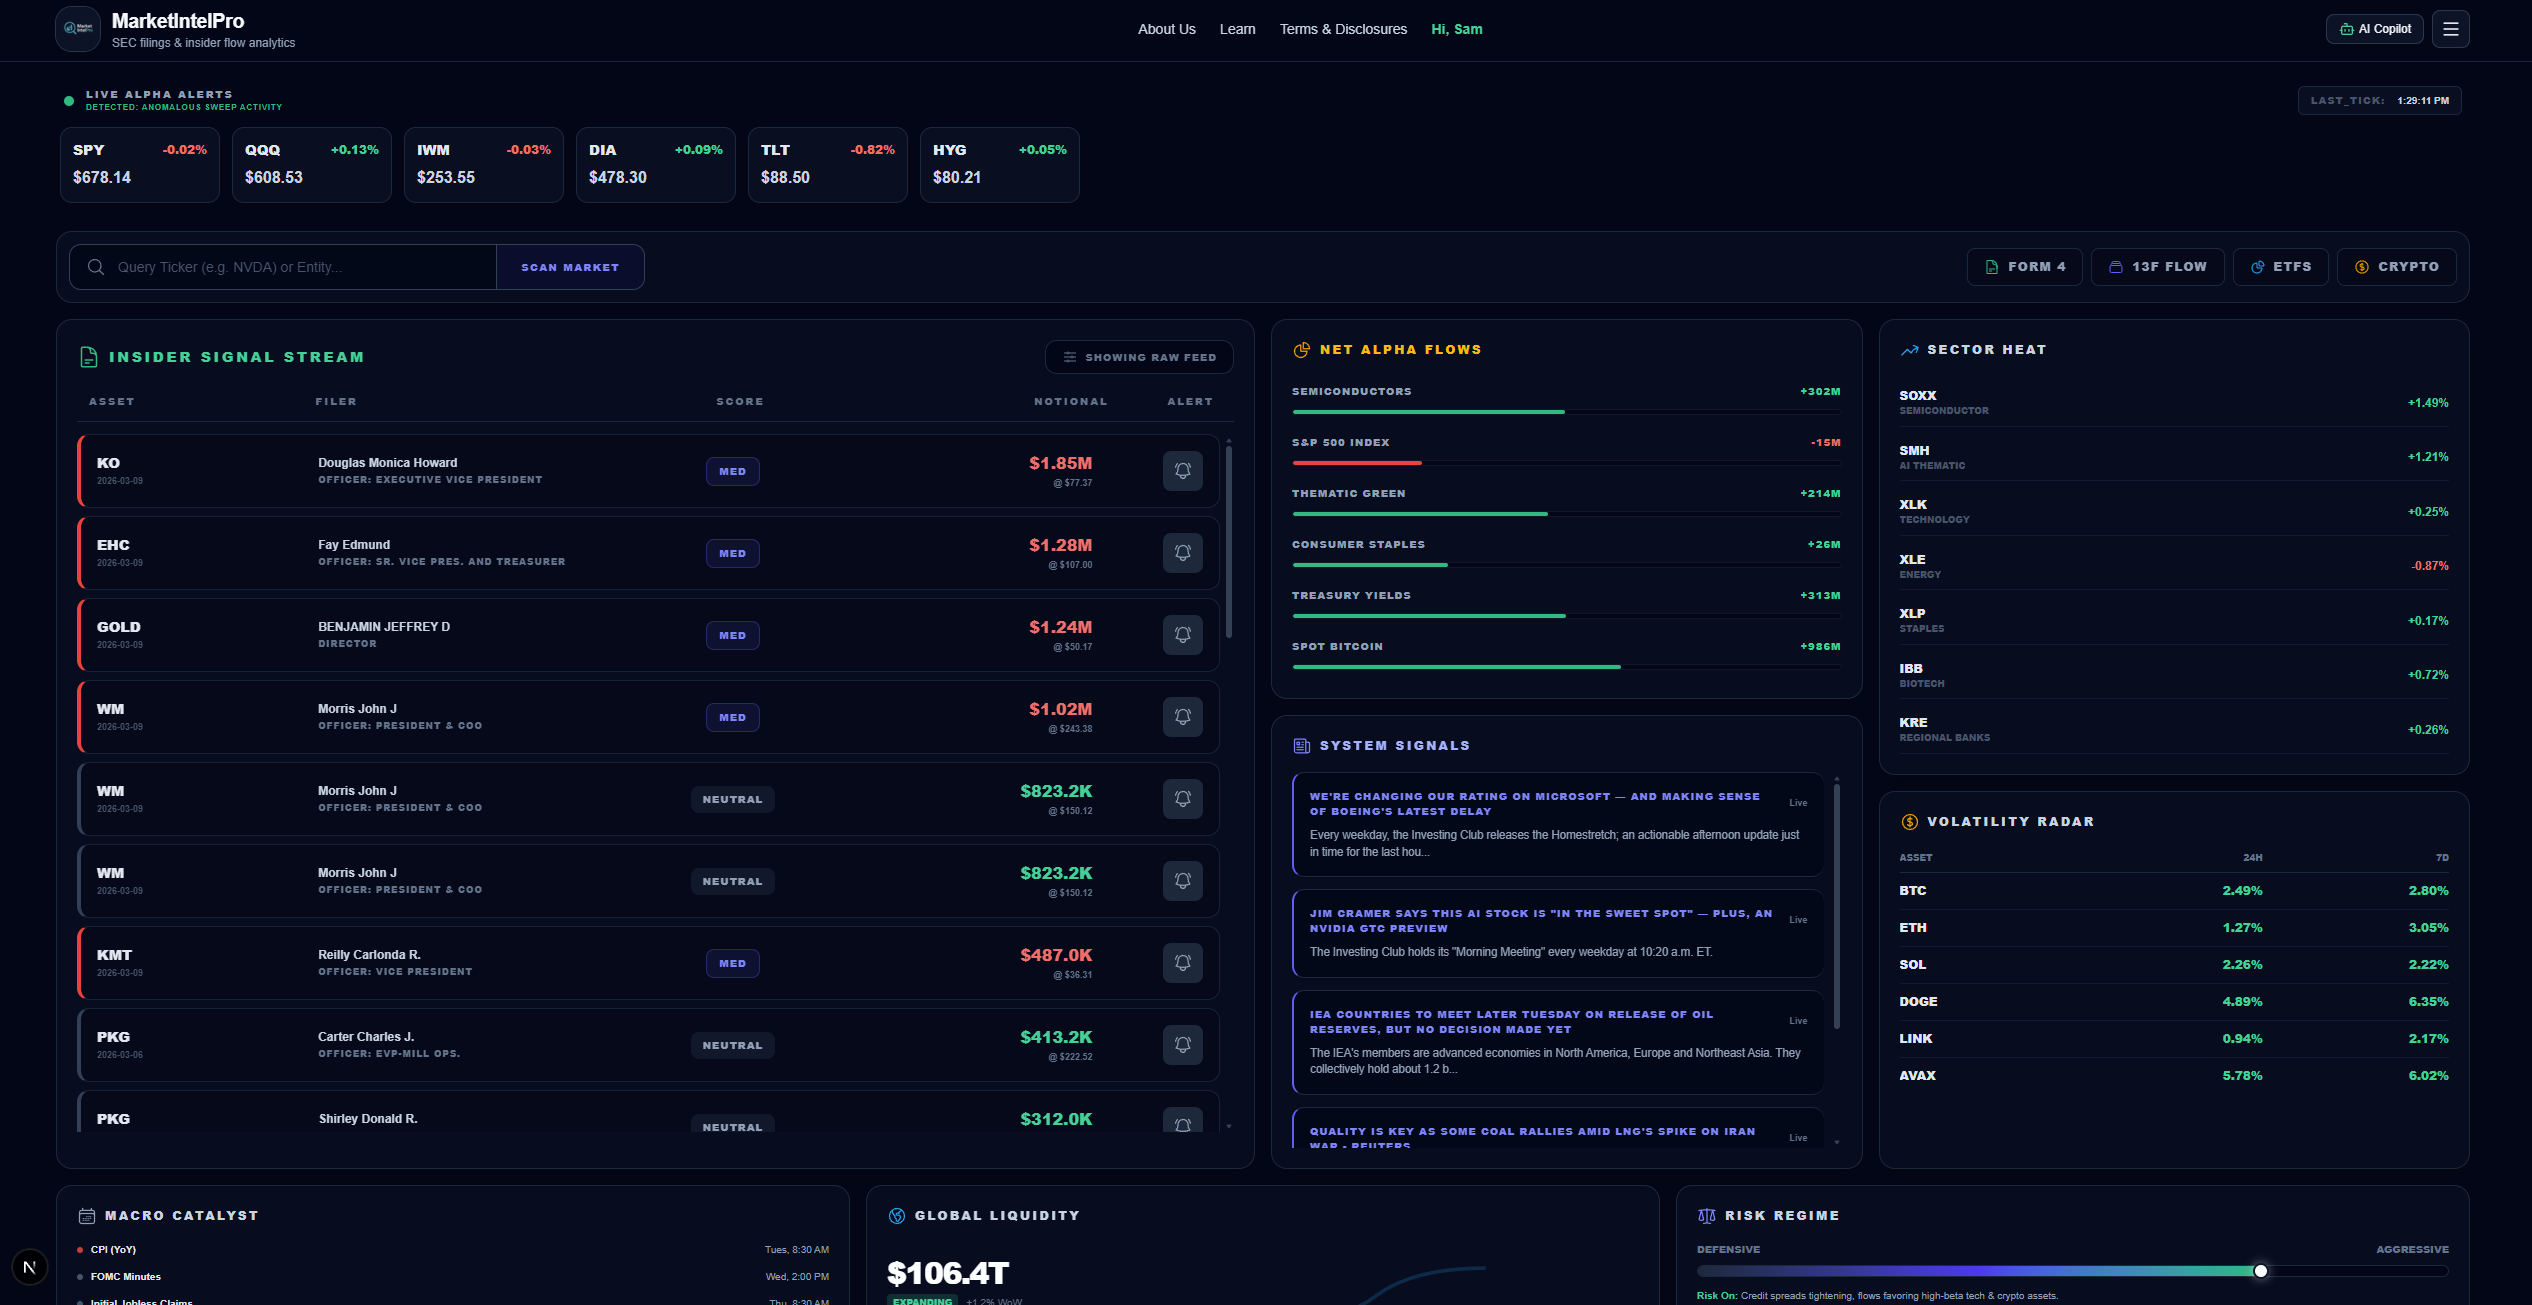Select the Learn menu item
Screen dimensions: 2532x1305
[x=1237, y=29]
